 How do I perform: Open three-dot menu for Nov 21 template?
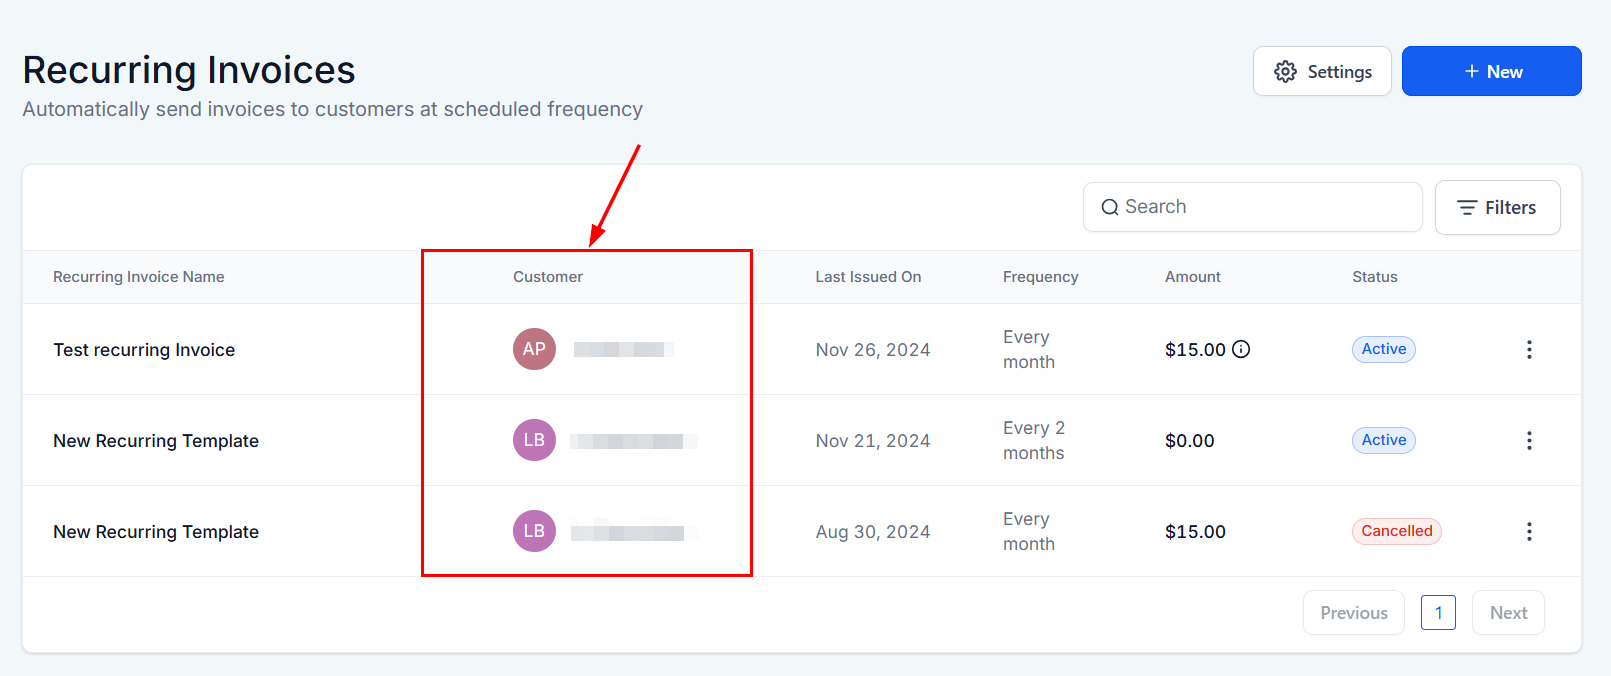[x=1529, y=440]
